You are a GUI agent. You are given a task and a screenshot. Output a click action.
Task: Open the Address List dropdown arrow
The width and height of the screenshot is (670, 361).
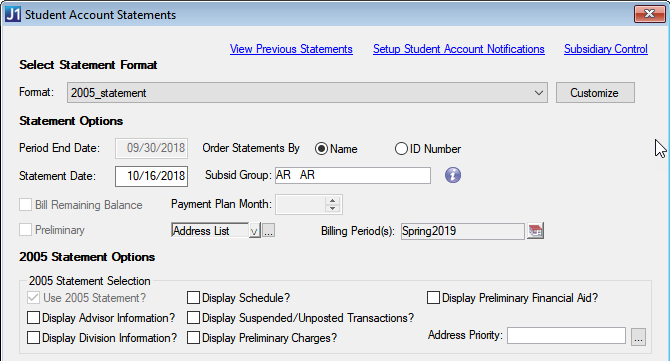[x=254, y=231]
